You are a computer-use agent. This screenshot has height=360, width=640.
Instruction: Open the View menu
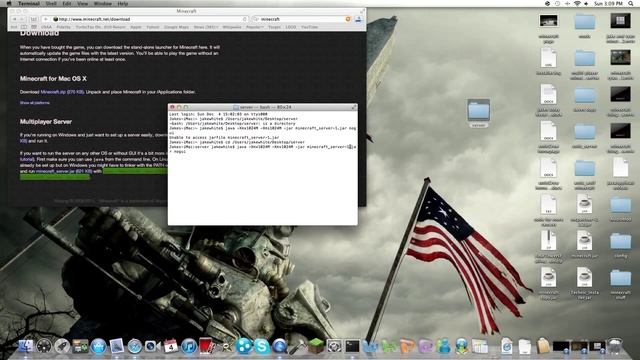[82, 3]
